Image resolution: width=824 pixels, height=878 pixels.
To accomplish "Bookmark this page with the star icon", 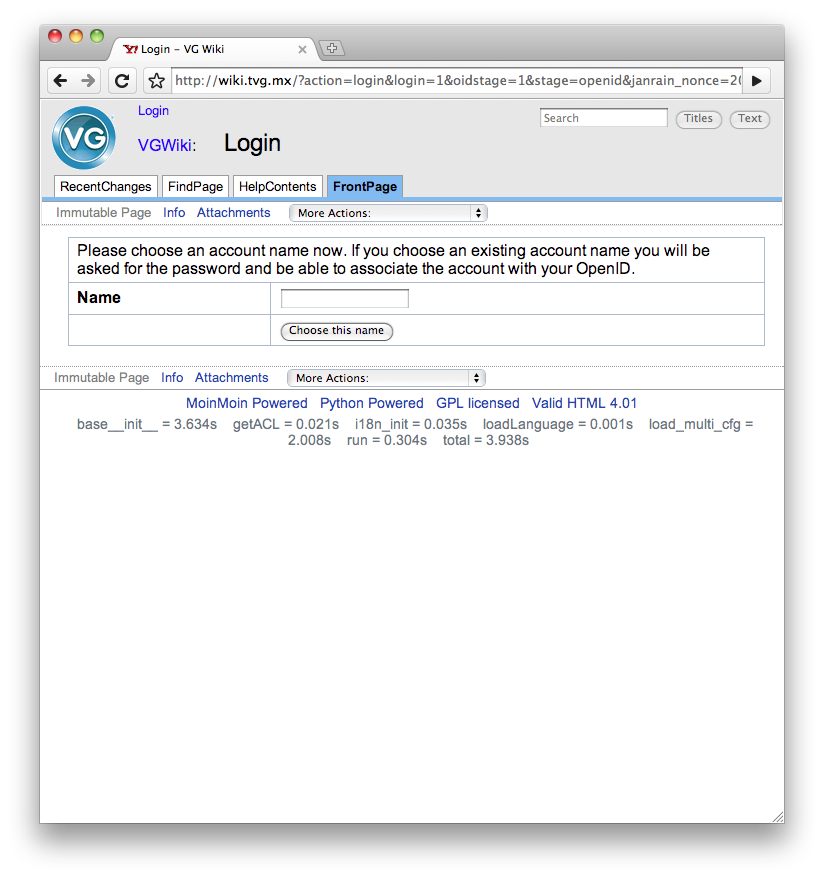I will click(x=157, y=81).
